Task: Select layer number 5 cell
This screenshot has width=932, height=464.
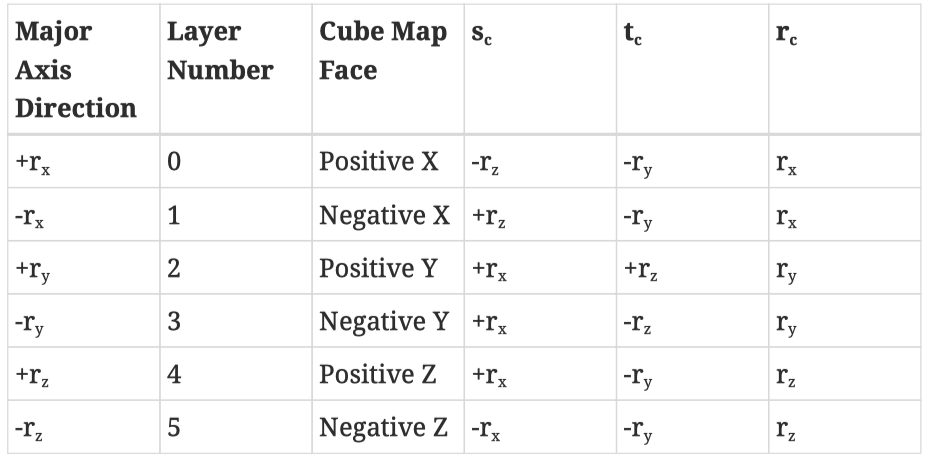Action: 174,429
